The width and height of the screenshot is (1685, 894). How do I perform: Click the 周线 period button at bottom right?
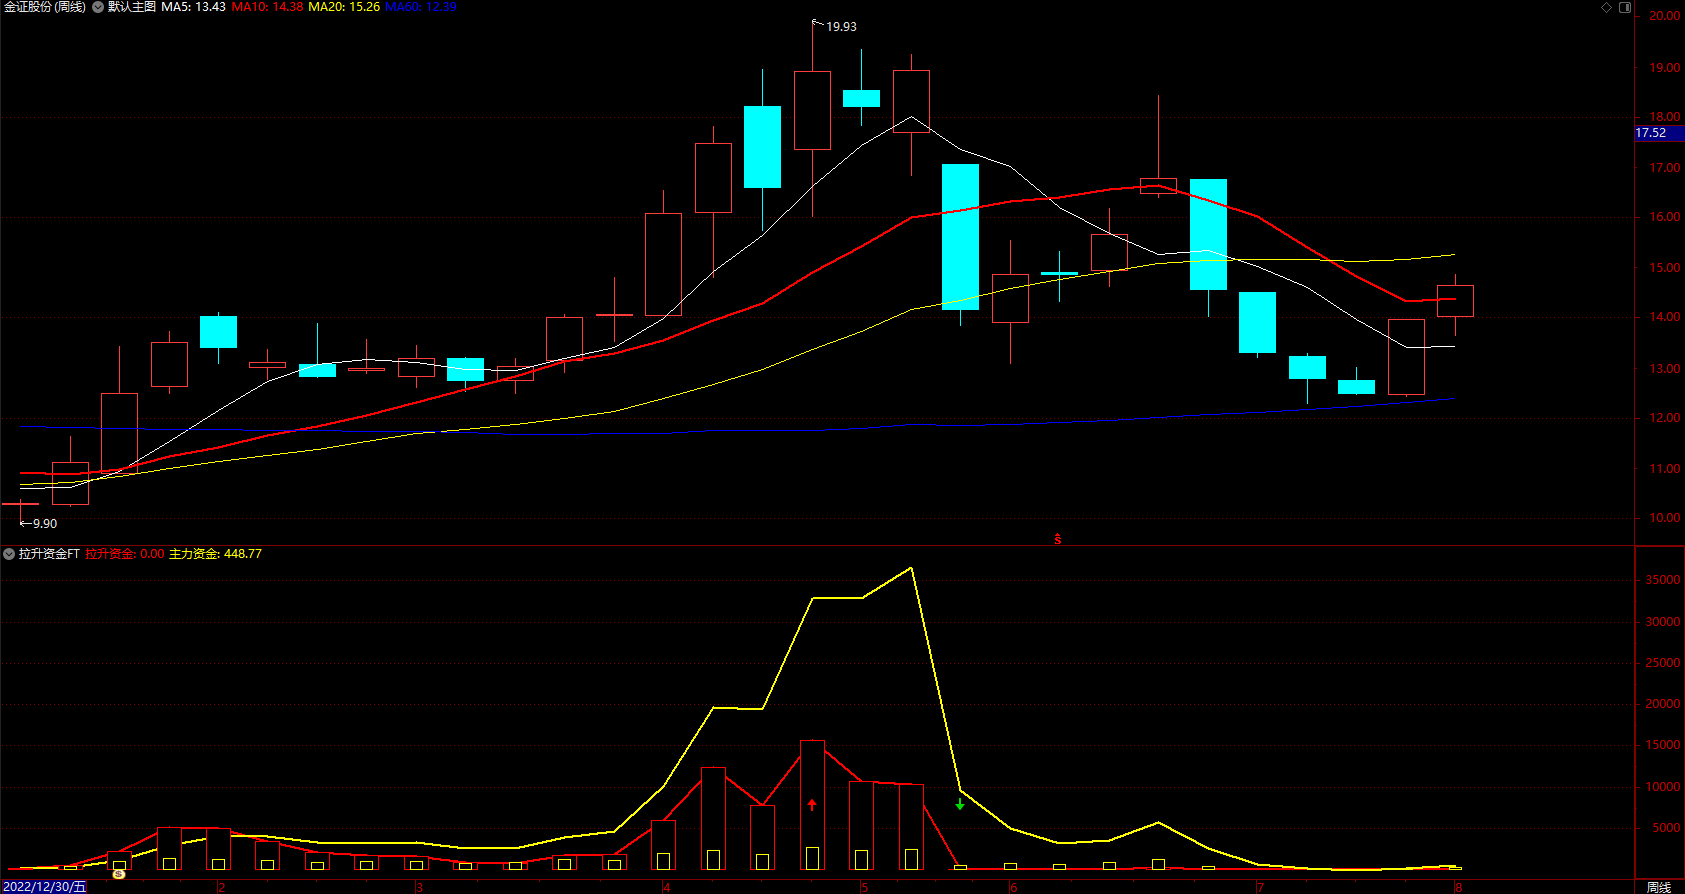(x=1659, y=887)
